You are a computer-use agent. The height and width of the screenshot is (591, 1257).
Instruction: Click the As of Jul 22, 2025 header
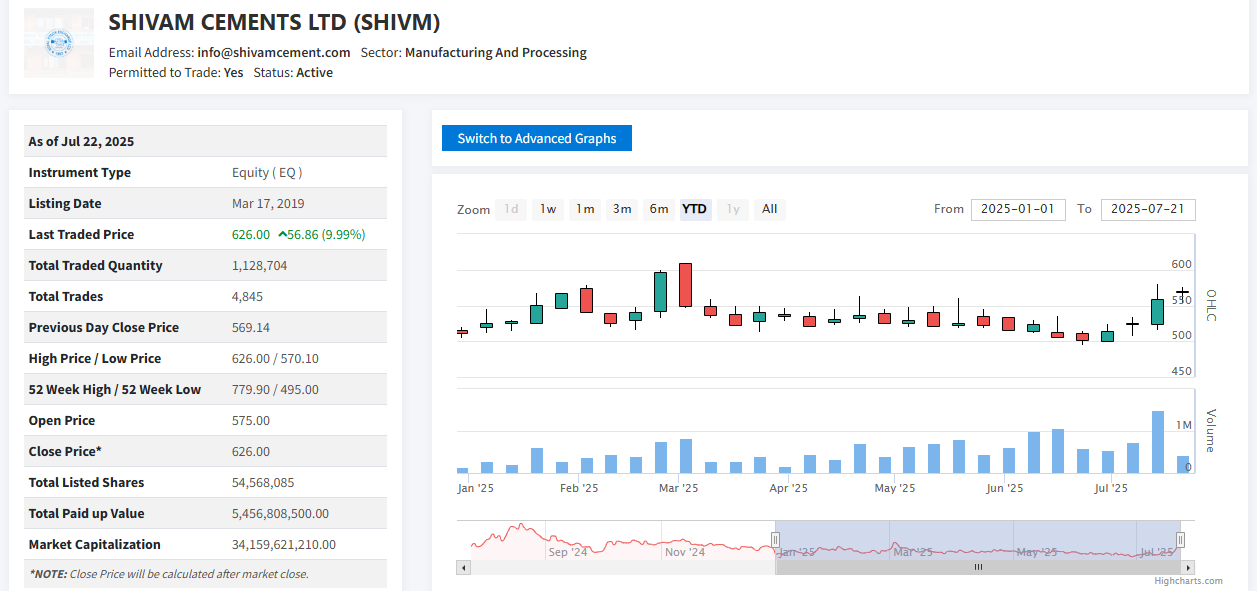[81, 141]
